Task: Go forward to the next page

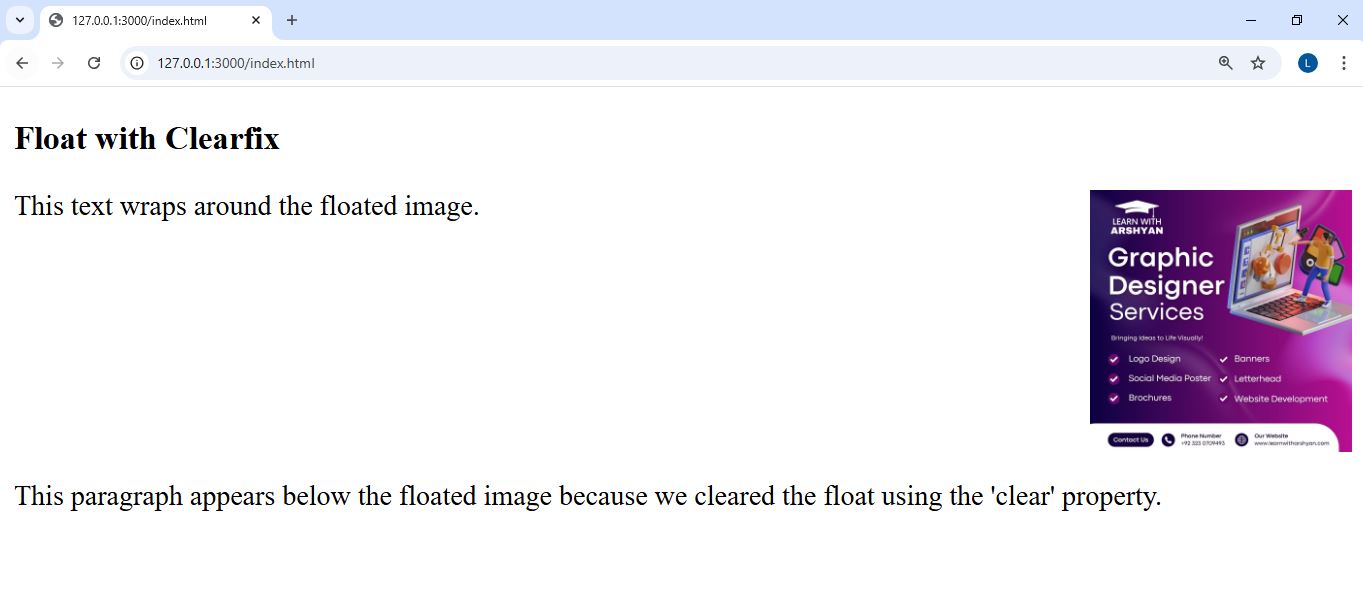Action: point(58,63)
